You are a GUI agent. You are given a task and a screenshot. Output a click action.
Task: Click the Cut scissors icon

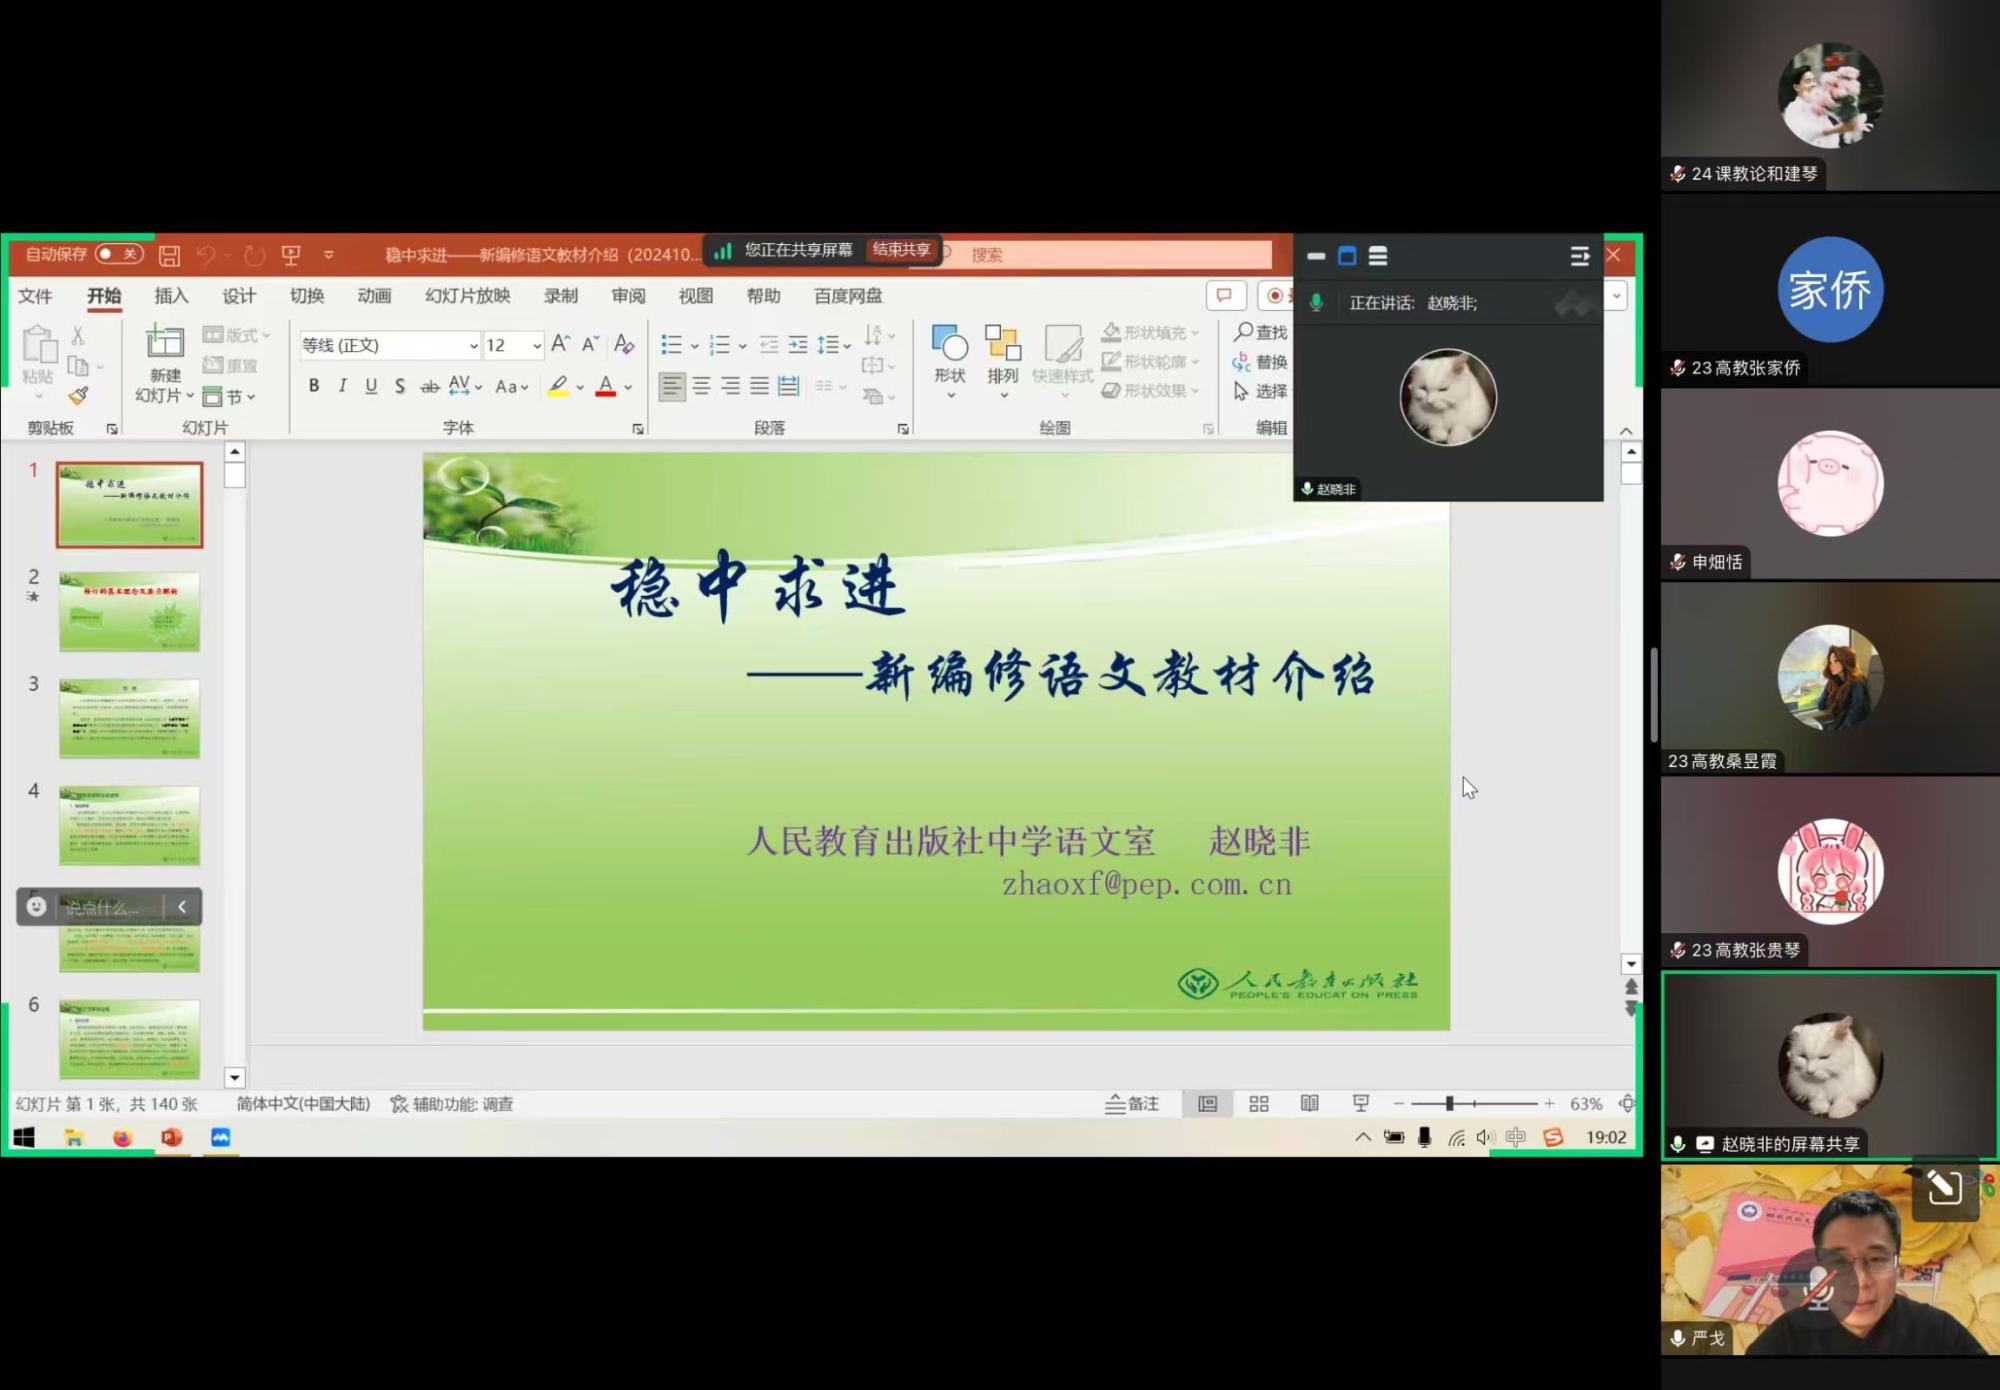pyautogui.click(x=78, y=336)
